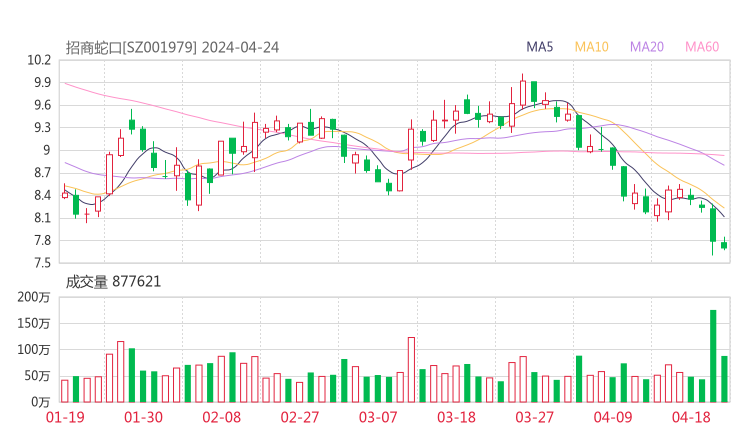Screen dimensions: 740x440
Task: Click the 7.8 price axis label
Action: point(42,241)
